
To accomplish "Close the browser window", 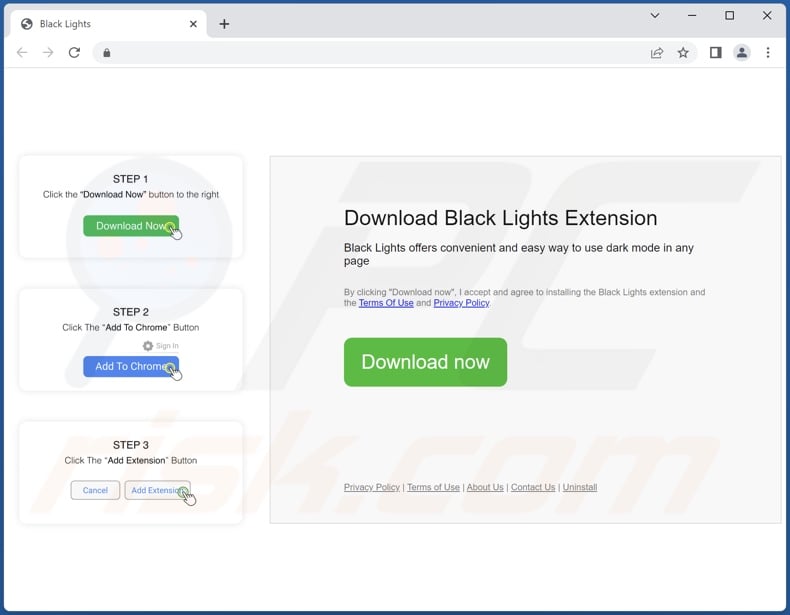I will (x=767, y=16).
